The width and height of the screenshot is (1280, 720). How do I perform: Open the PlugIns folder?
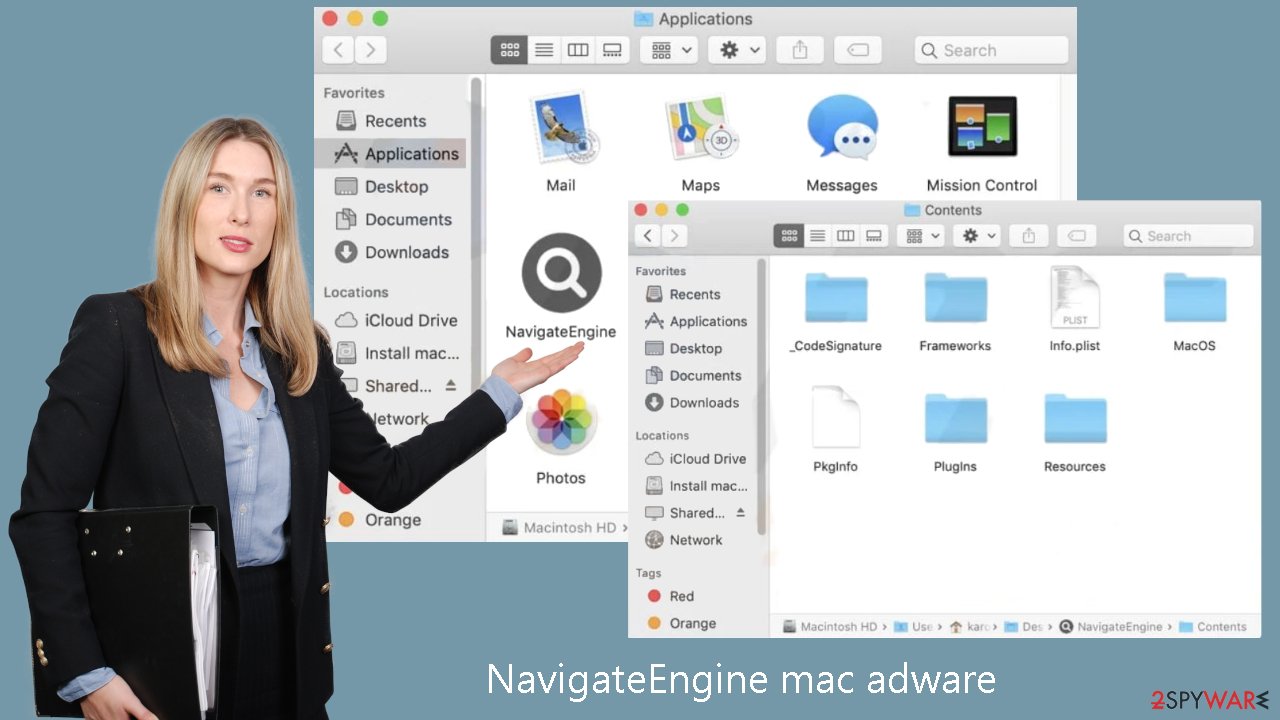[x=955, y=418]
